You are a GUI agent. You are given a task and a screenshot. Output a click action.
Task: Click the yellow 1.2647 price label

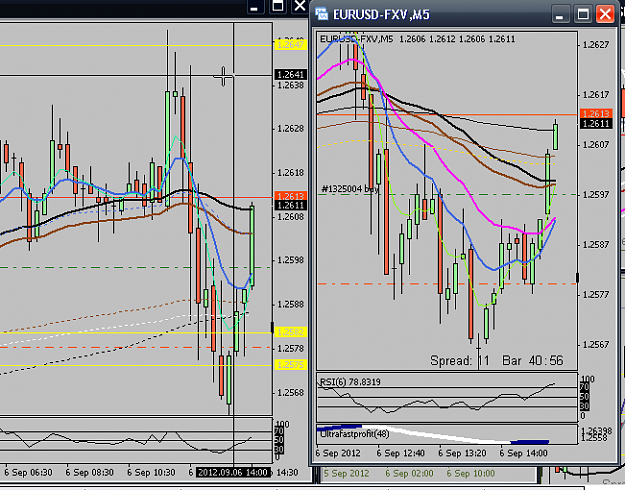[291, 45]
